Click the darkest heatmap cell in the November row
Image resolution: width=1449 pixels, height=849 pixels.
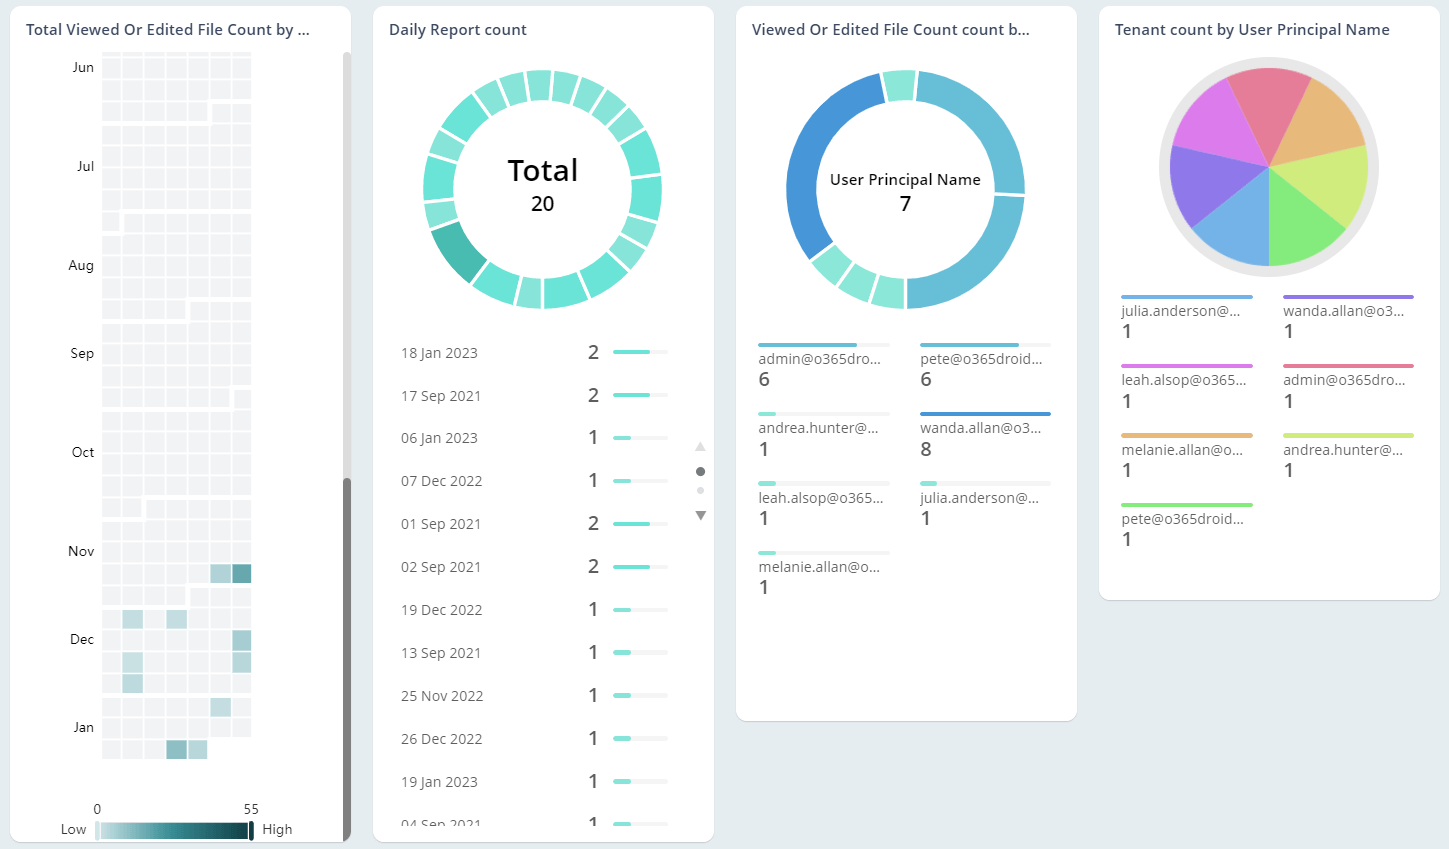pos(240,573)
